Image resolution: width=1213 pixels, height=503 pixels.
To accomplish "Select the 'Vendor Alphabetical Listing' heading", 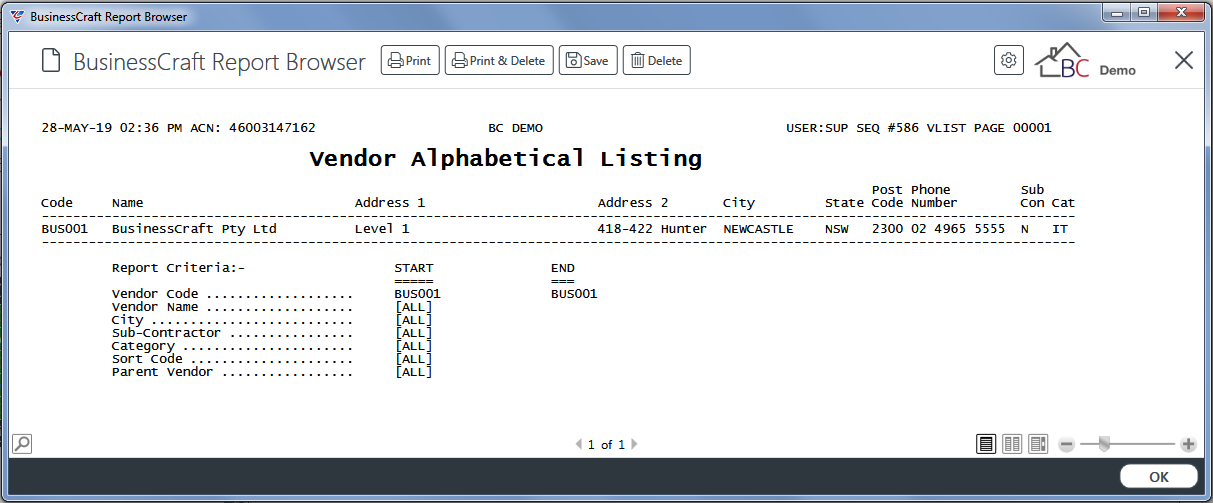I will (506, 158).
